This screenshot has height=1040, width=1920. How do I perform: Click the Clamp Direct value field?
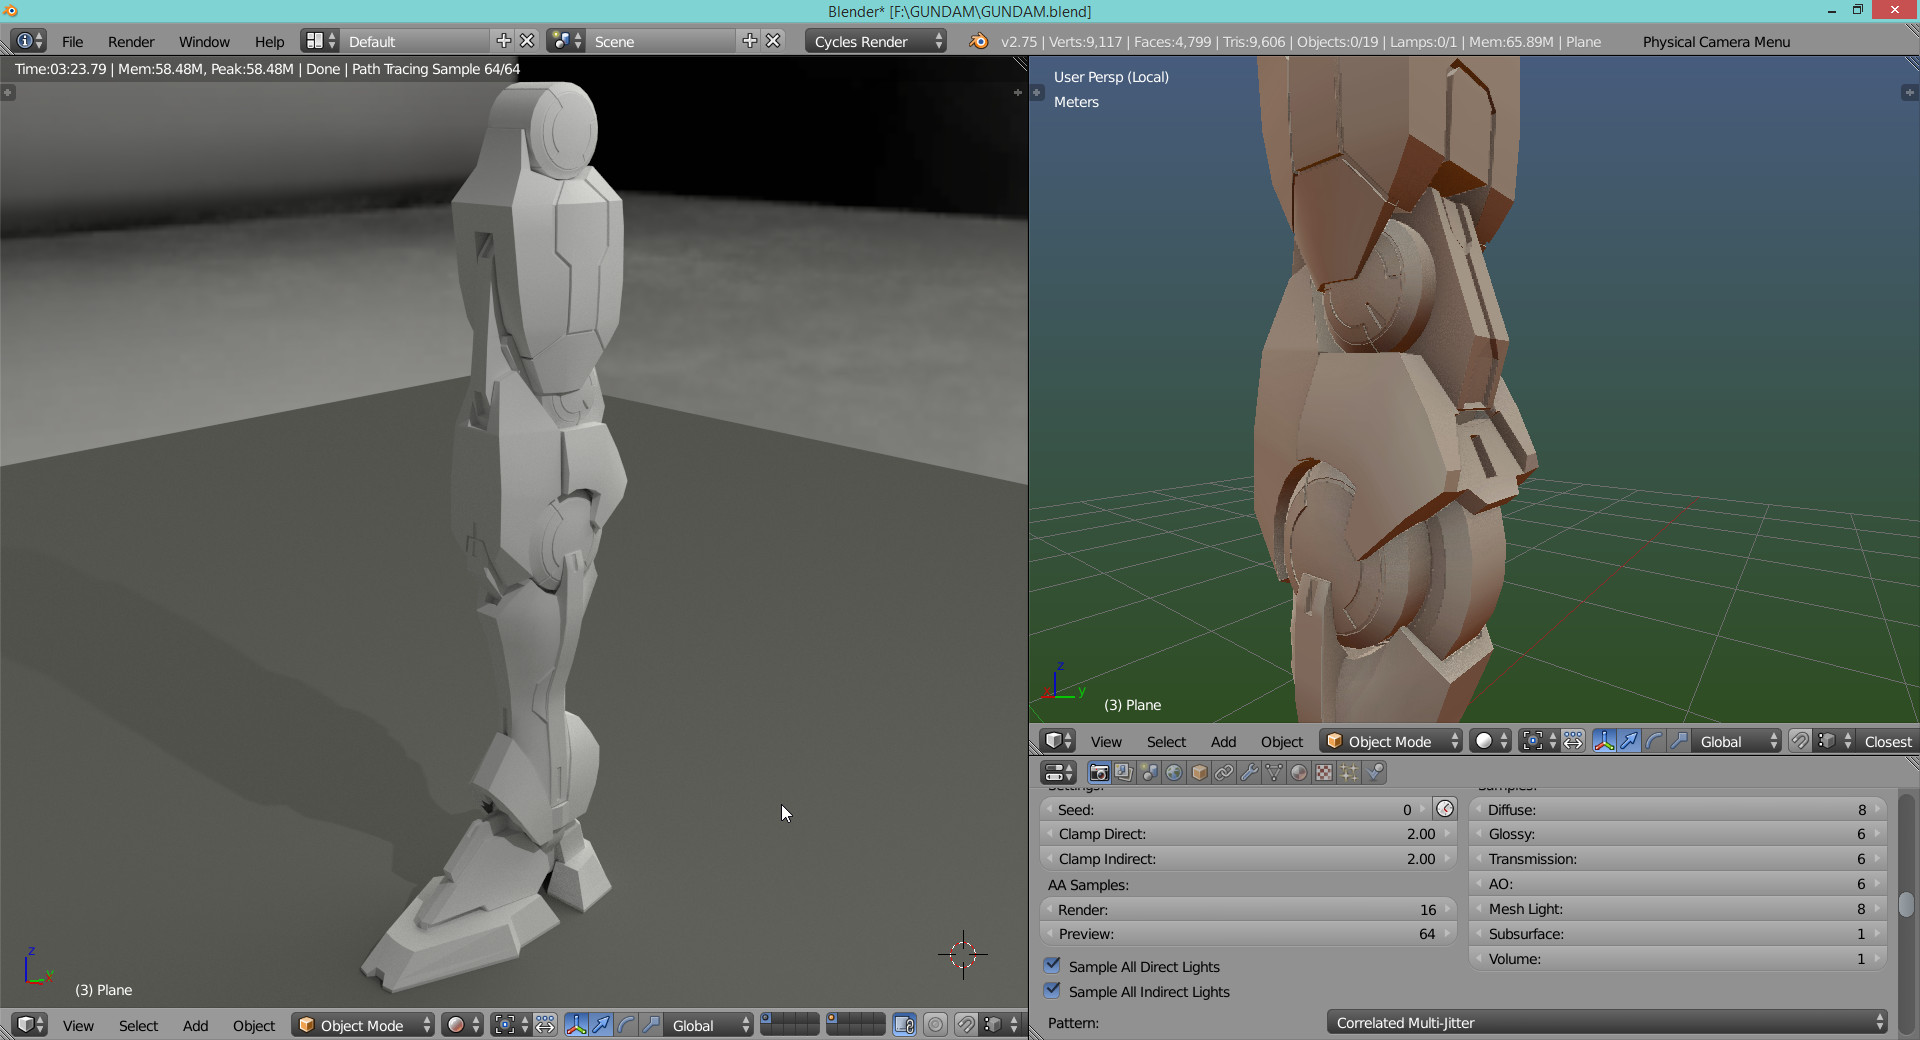[x=1246, y=834]
